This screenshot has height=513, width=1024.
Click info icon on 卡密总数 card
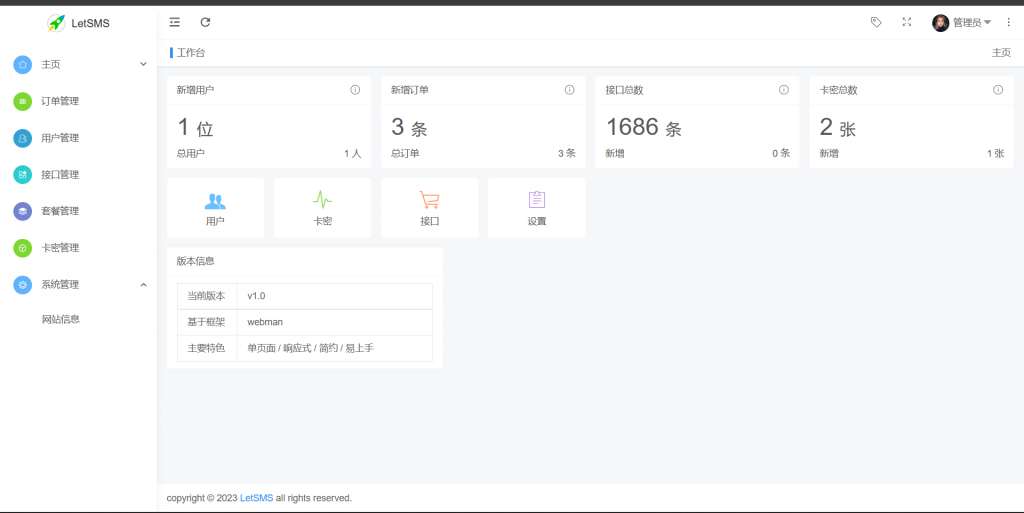tap(998, 90)
